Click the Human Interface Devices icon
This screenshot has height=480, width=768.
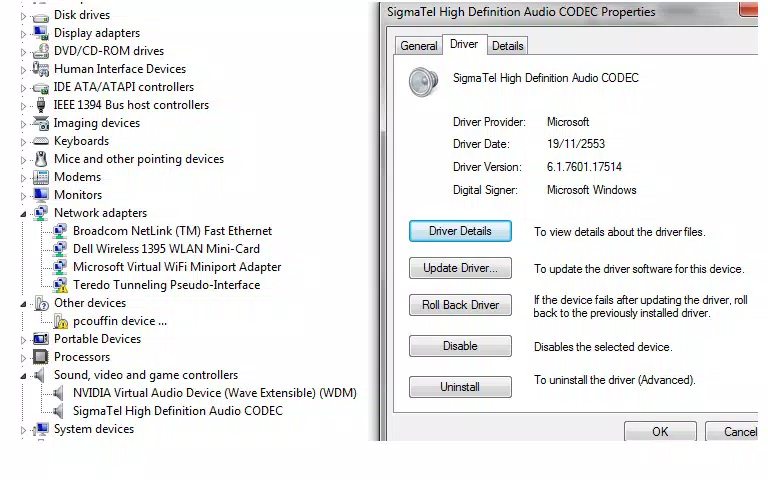point(41,69)
